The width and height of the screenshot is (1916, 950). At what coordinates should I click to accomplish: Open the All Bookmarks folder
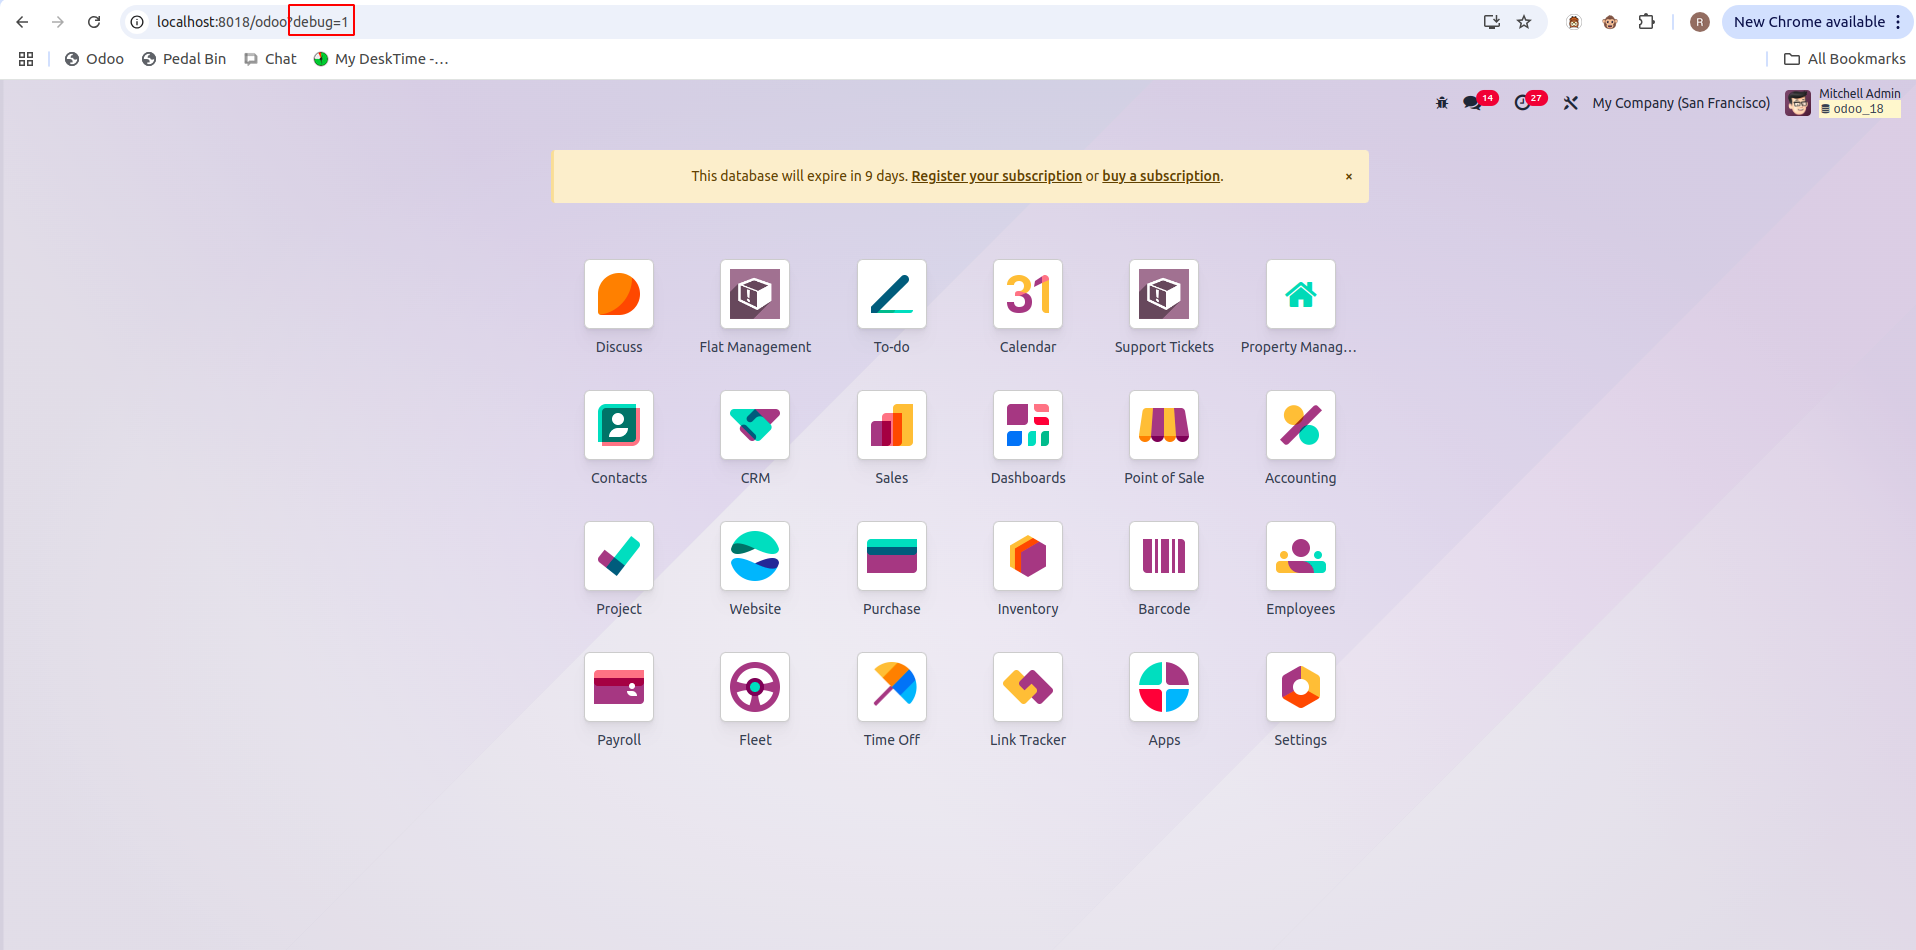(x=1844, y=59)
